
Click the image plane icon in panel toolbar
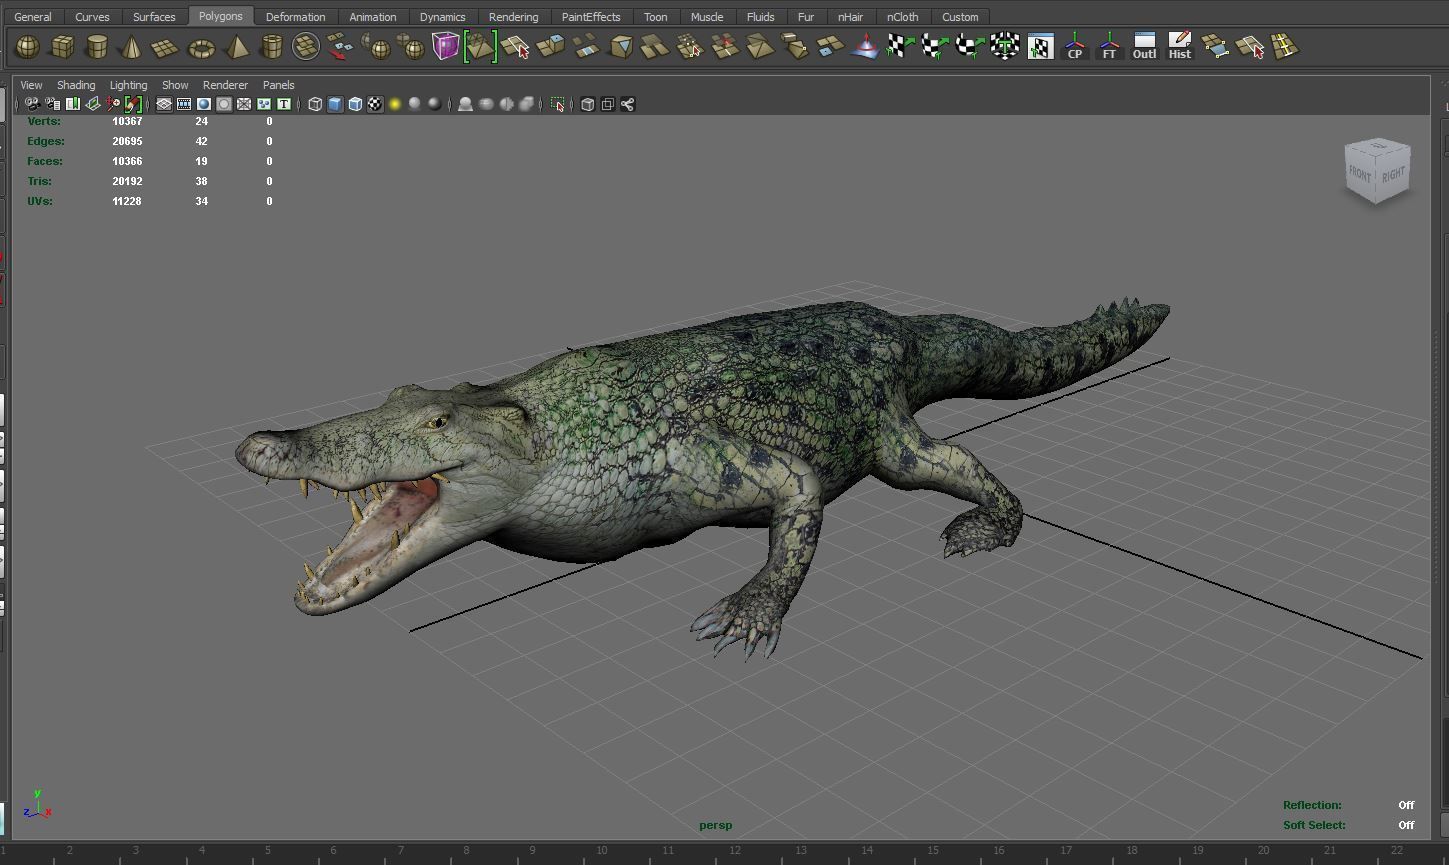[x=93, y=104]
